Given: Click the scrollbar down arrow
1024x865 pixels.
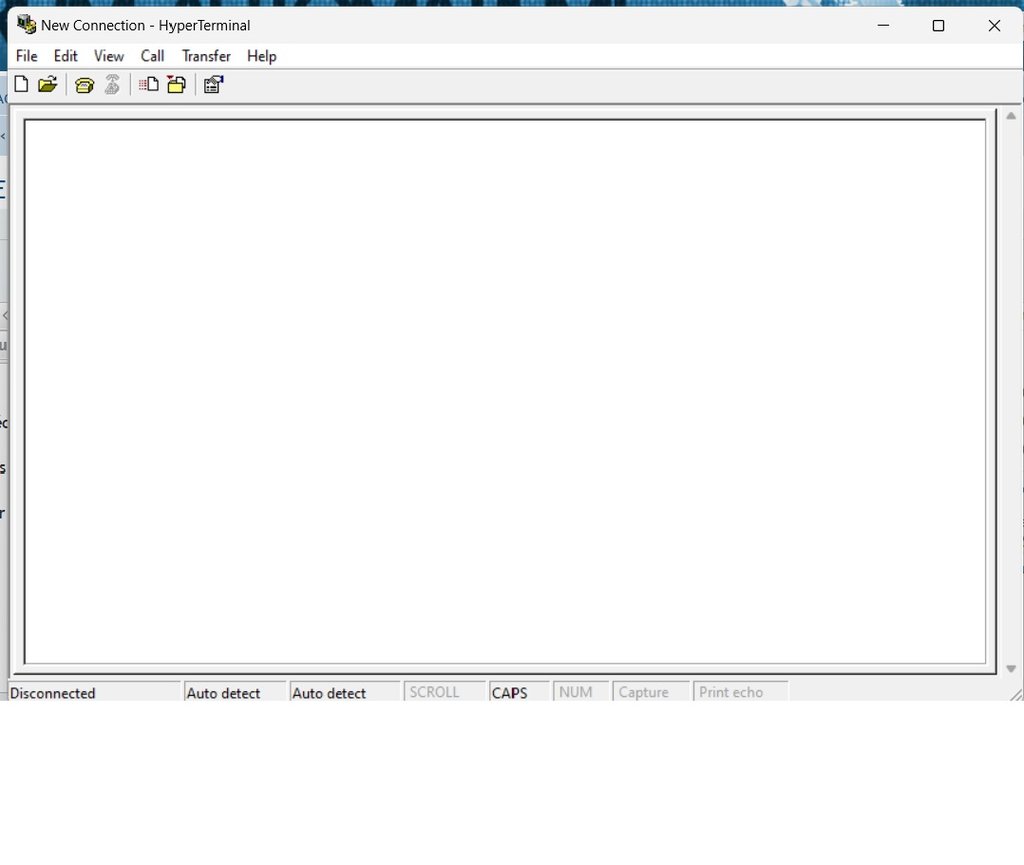Looking at the screenshot, I should click(1011, 668).
